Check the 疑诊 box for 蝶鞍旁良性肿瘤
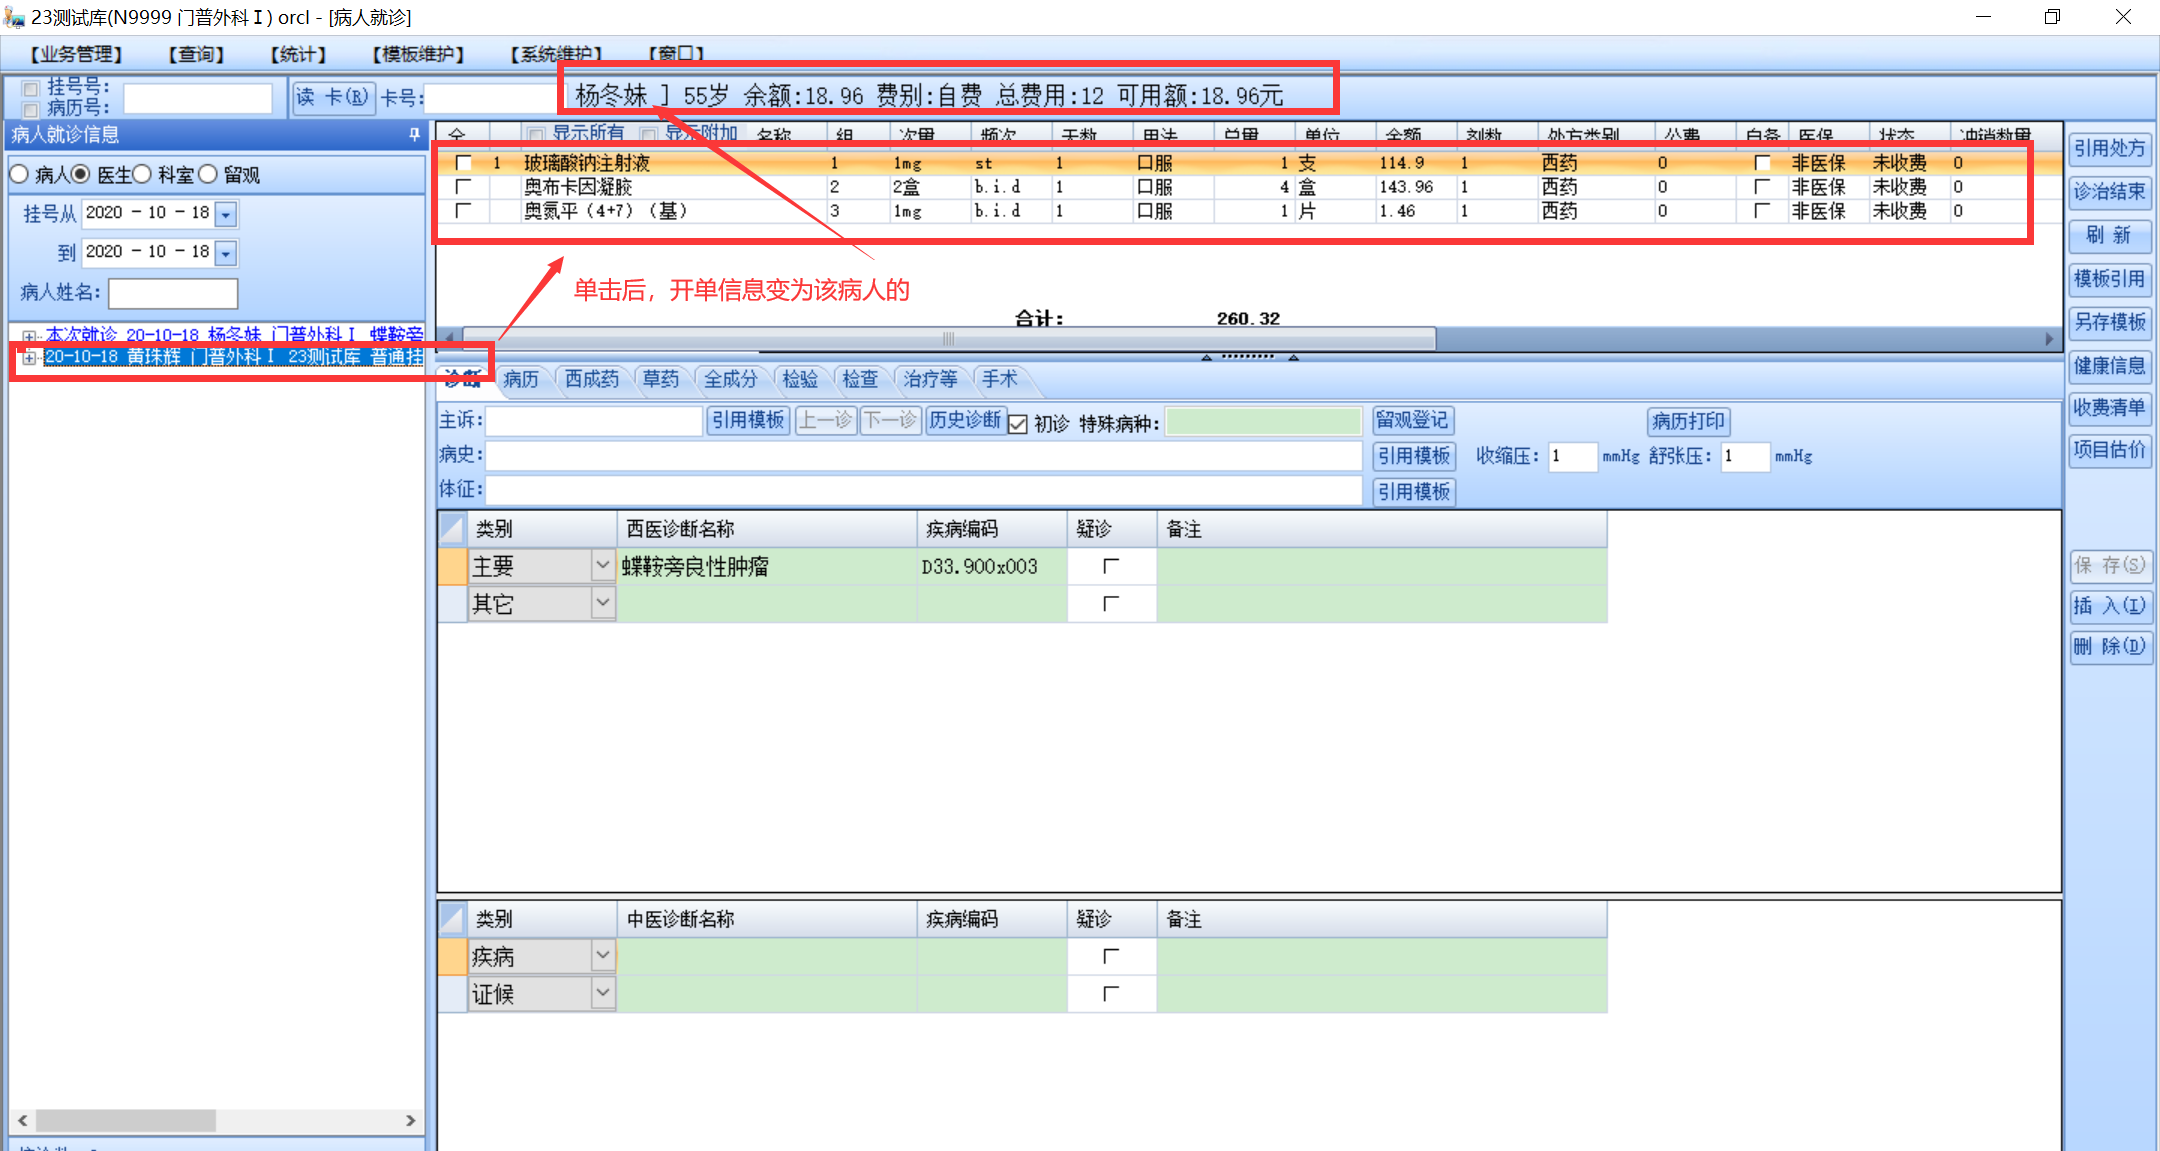 click(1110, 566)
